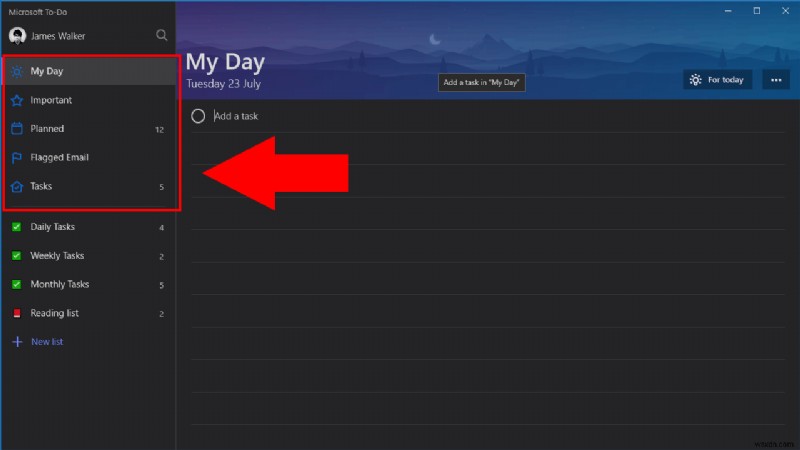
Task: Open the Monthly Tasks list
Action: click(90, 284)
